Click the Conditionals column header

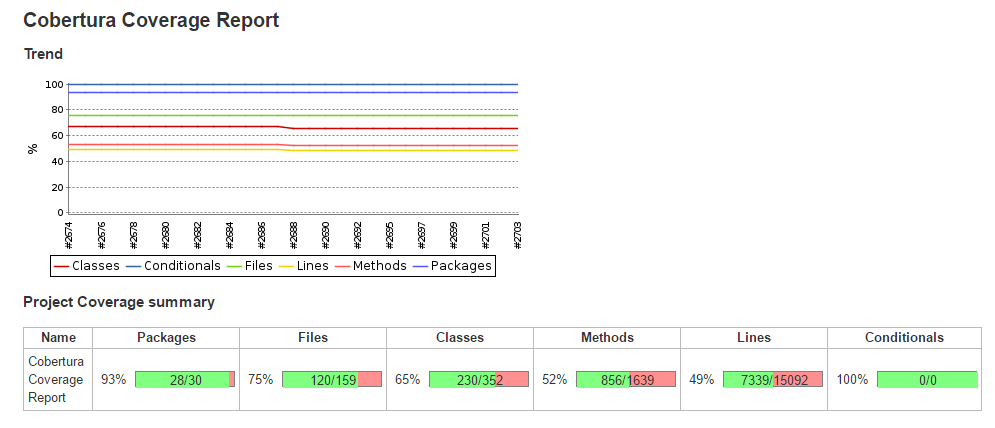pyautogui.click(x=904, y=338)
